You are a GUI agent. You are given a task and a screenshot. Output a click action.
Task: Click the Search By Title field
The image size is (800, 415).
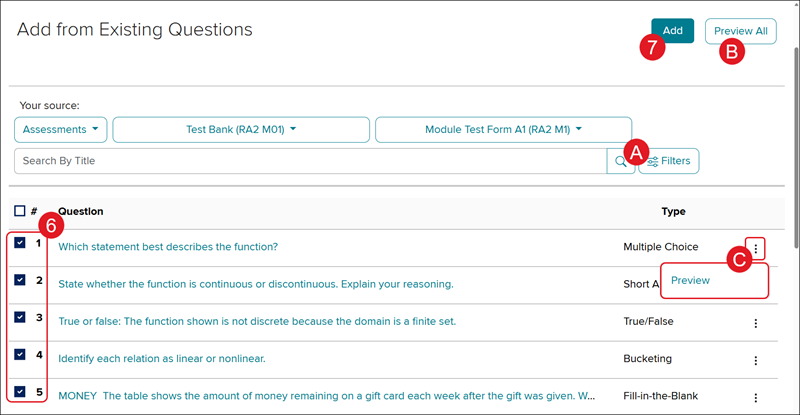point(310,161)
